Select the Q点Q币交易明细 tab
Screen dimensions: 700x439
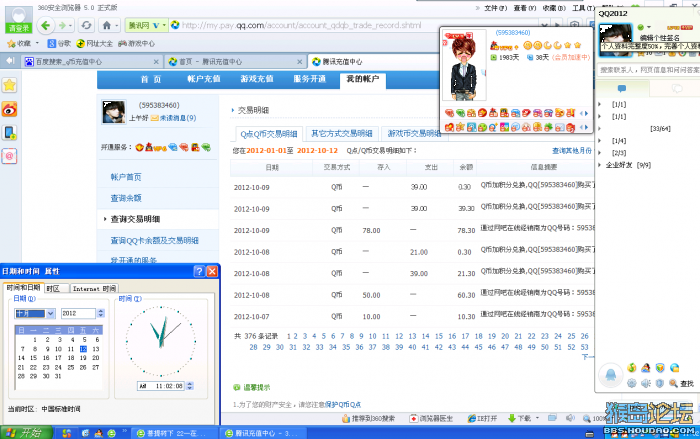(269, 134)
